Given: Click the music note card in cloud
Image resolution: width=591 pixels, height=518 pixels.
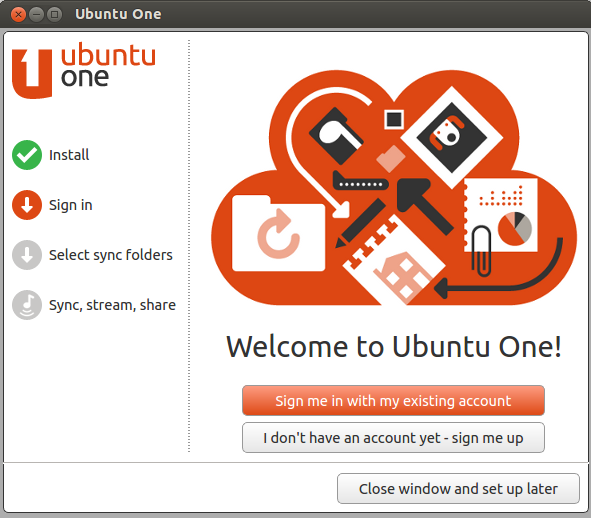Looking at the screenshot, I should click(336, 136).
